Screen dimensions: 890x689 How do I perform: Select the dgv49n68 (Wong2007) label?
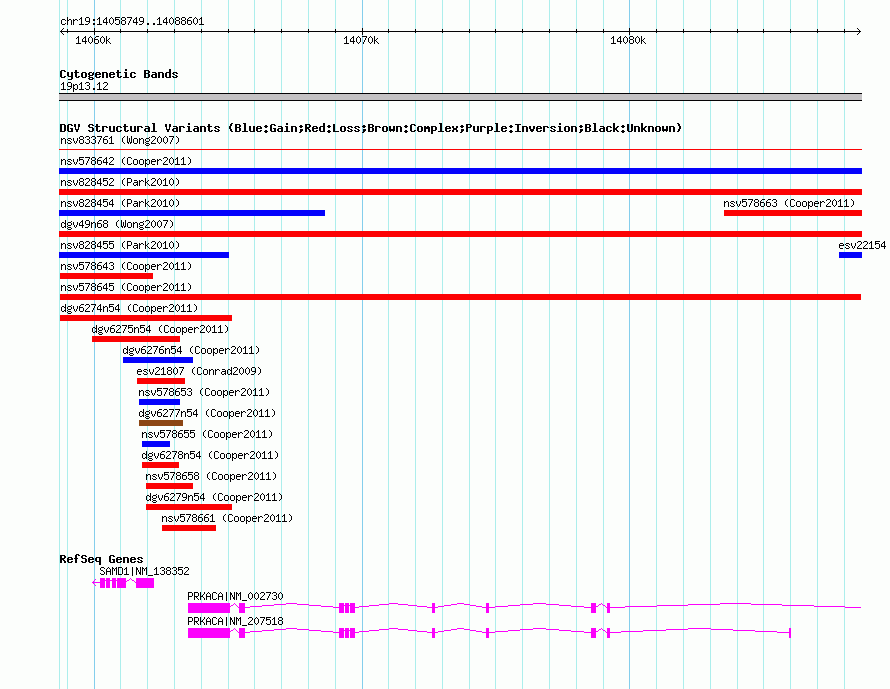coord(117,224)
